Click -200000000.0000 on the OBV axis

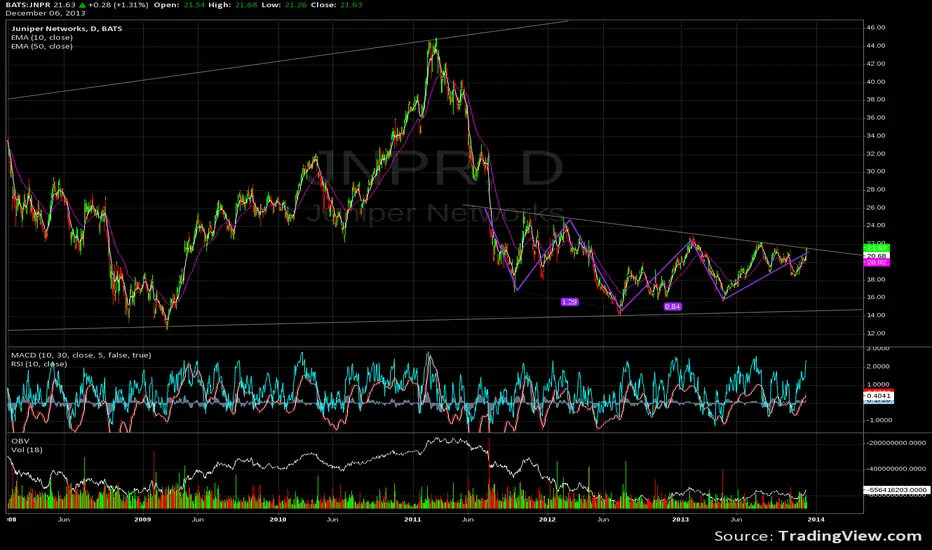pos(896,443)
